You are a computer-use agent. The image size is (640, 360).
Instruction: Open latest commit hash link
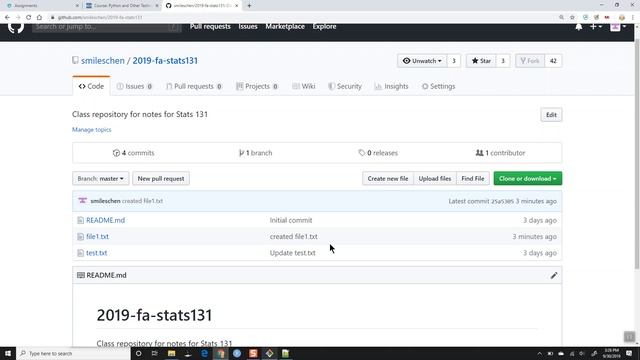(502, 201)
